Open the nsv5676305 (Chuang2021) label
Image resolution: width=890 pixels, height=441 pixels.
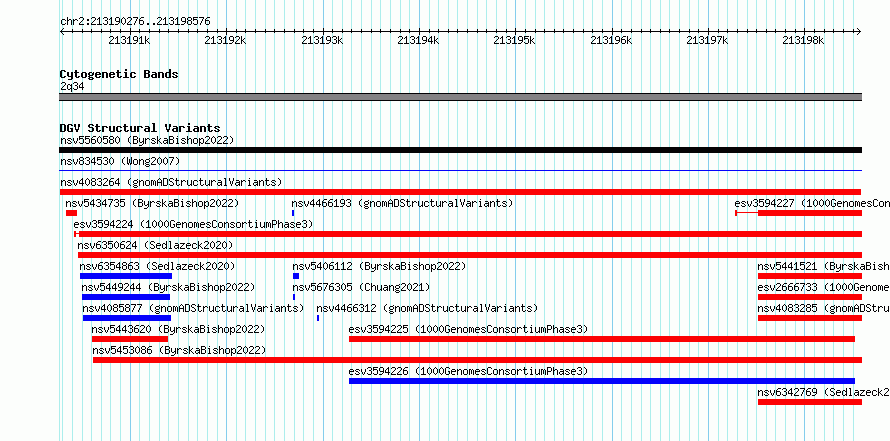click(x=361, y=287)
